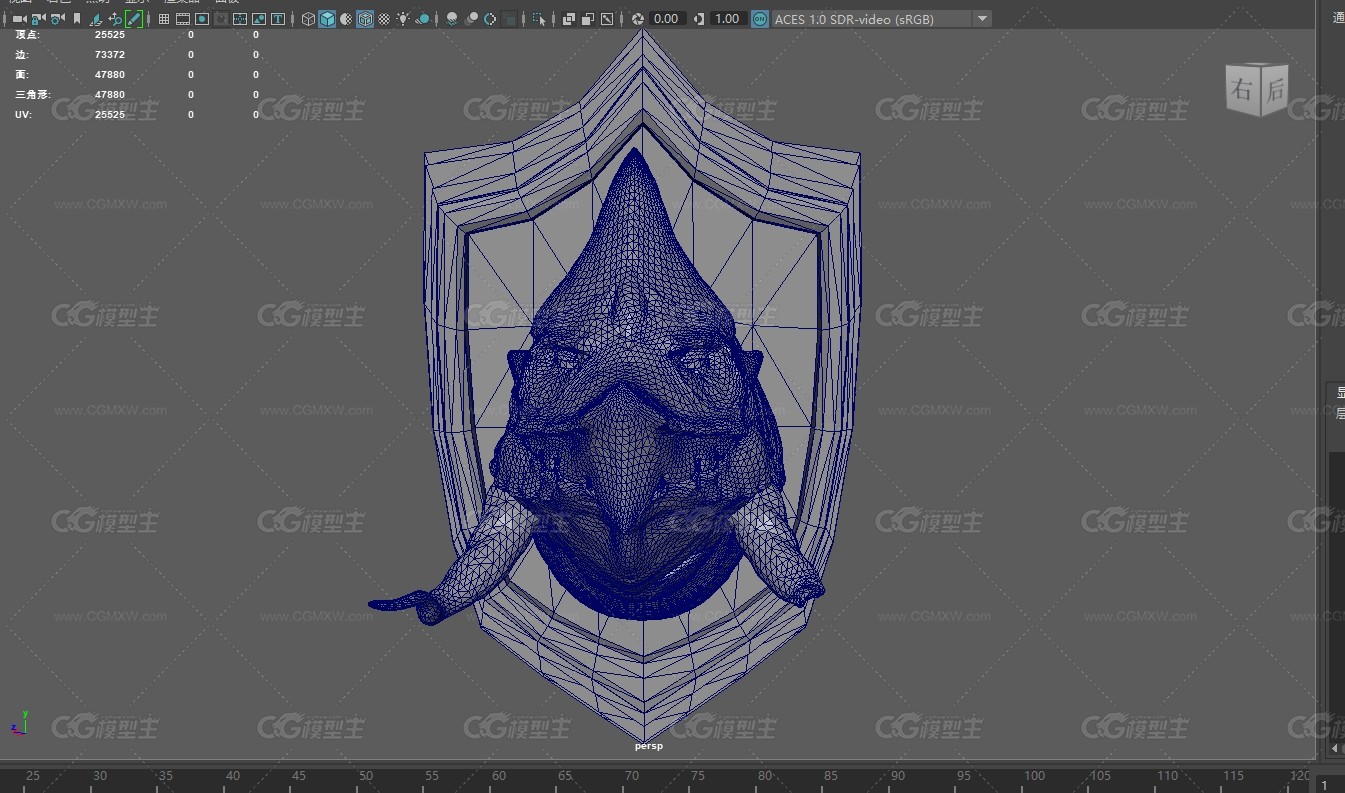
Task: Open the Camera Attributes icon
Action: tap(57, 19)
